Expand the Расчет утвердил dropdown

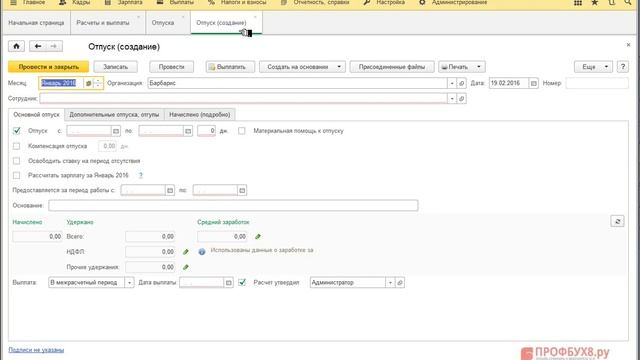(390, 282)
